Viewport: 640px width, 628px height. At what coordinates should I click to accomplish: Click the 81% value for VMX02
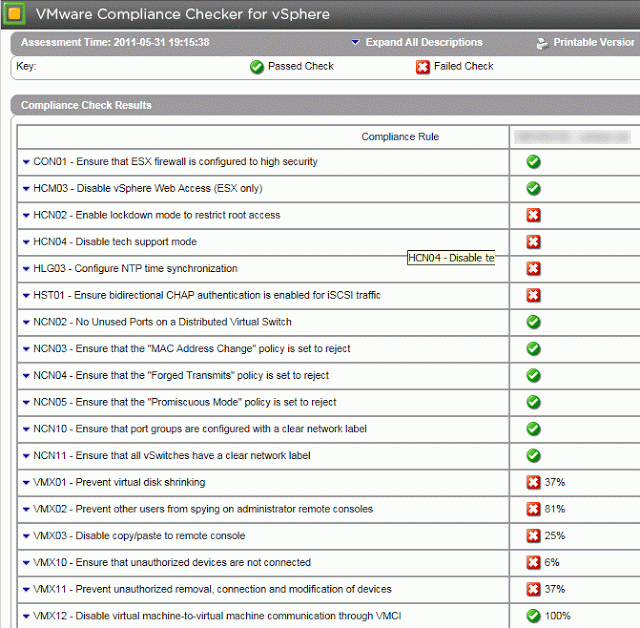[555, 509]
